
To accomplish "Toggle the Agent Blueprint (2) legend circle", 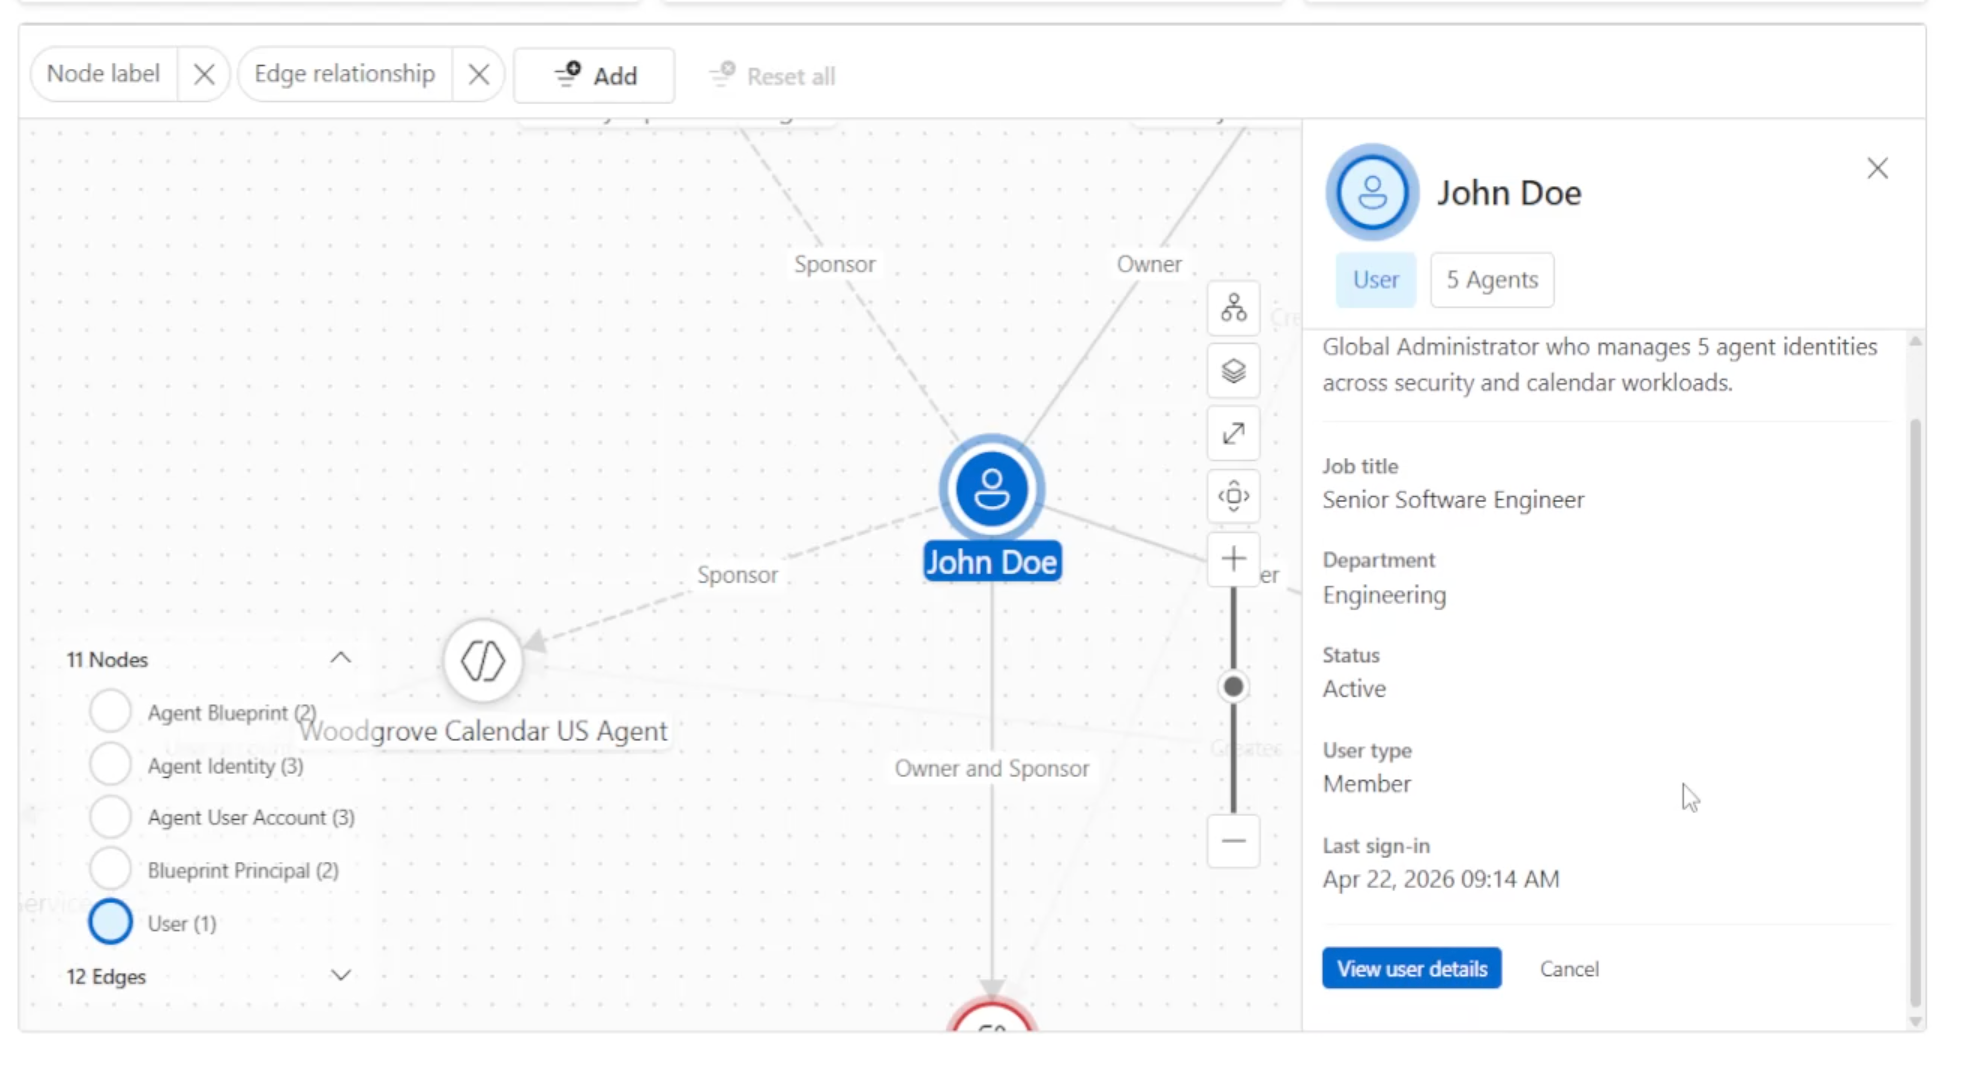I will pos(110,712).
